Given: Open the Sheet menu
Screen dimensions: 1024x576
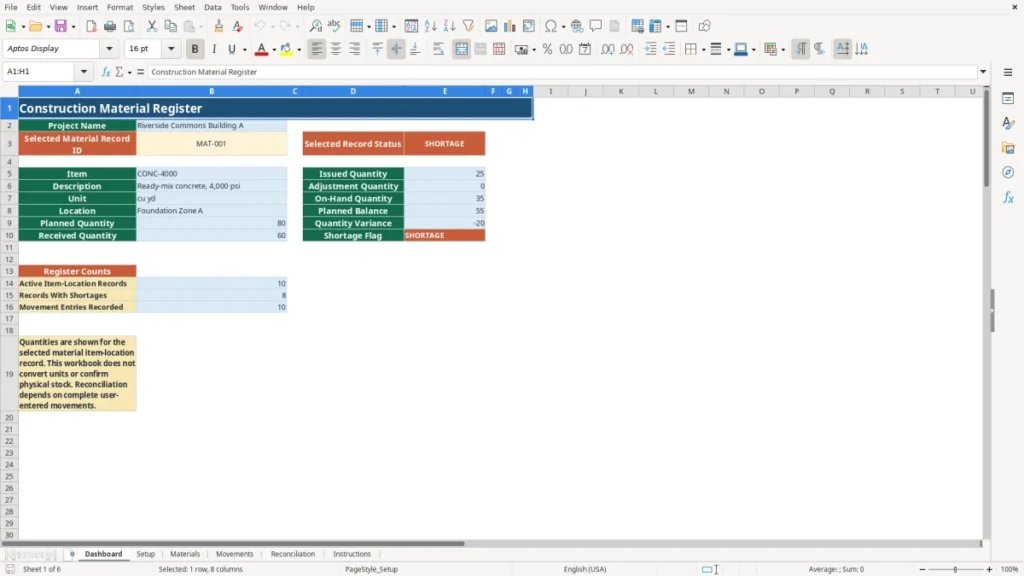Looking at the screenshot, I should (184, 7).
